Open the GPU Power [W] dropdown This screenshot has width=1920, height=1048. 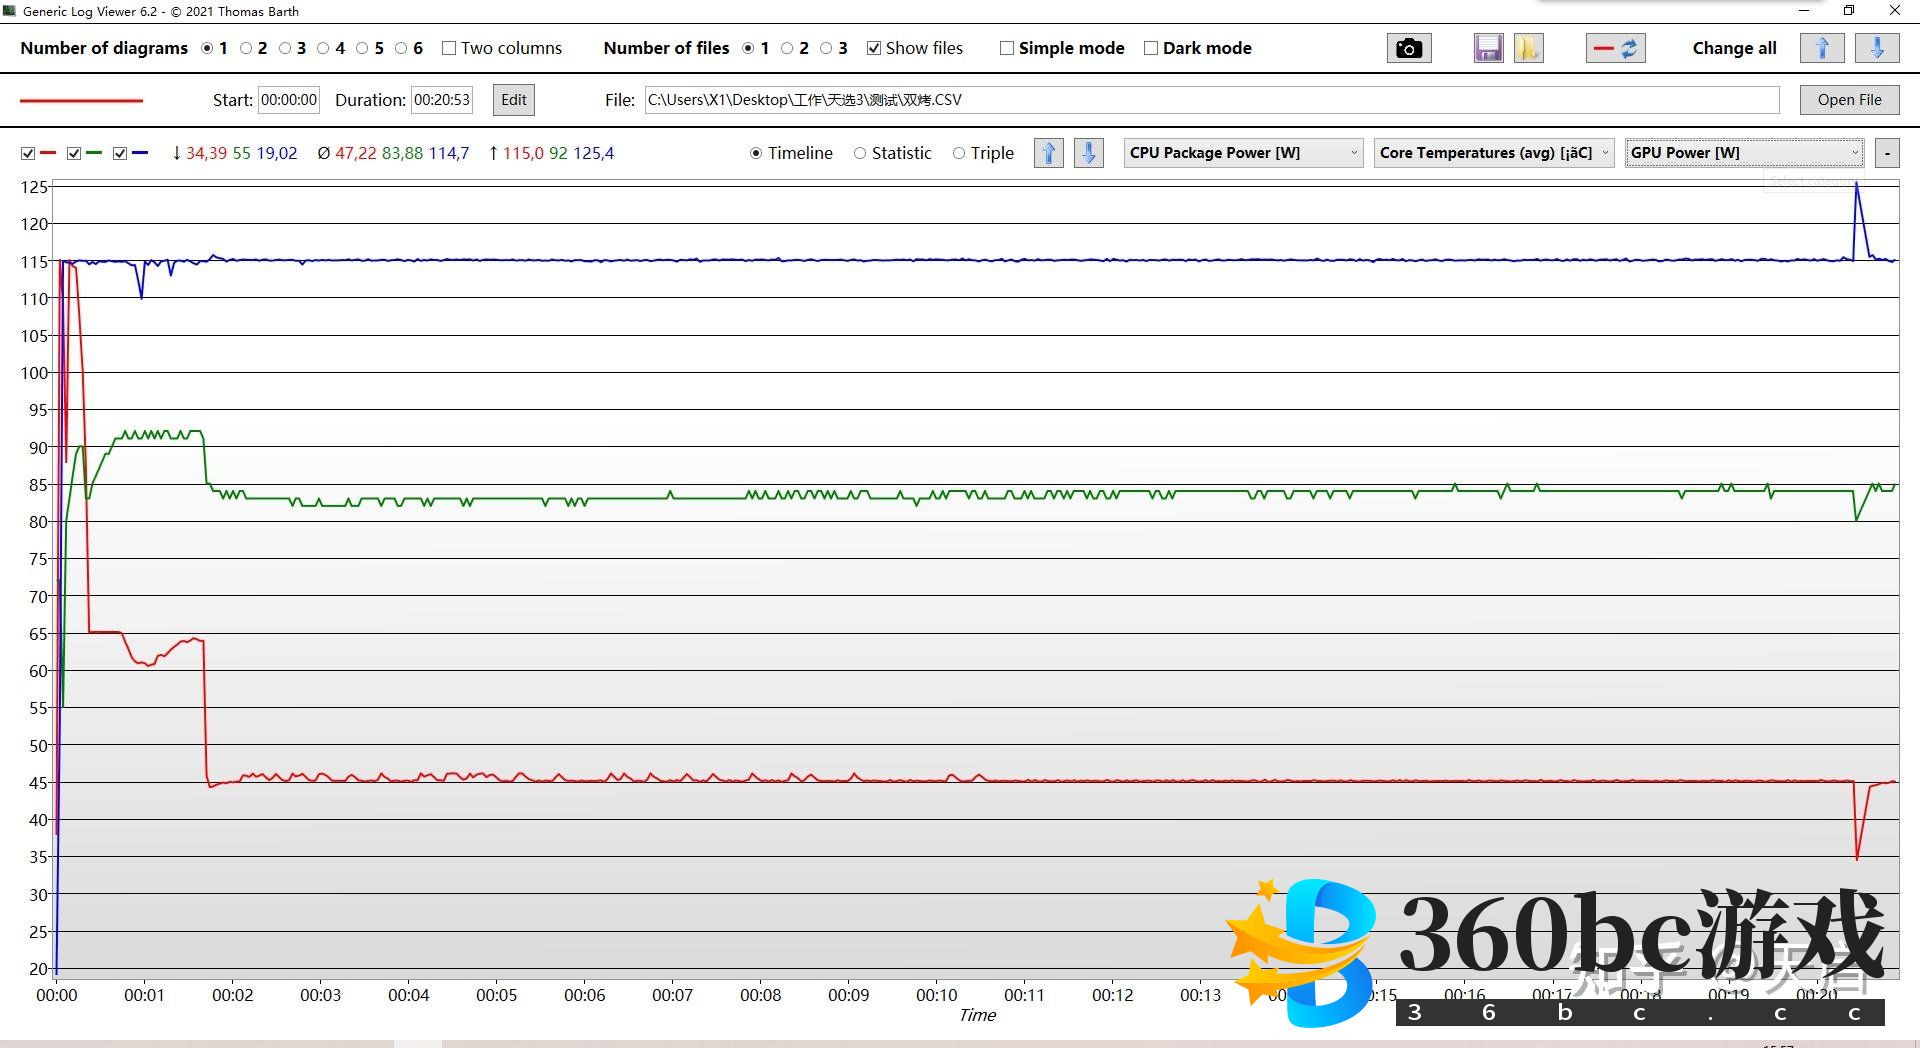pyautogui.click(x=1744, y=153)
